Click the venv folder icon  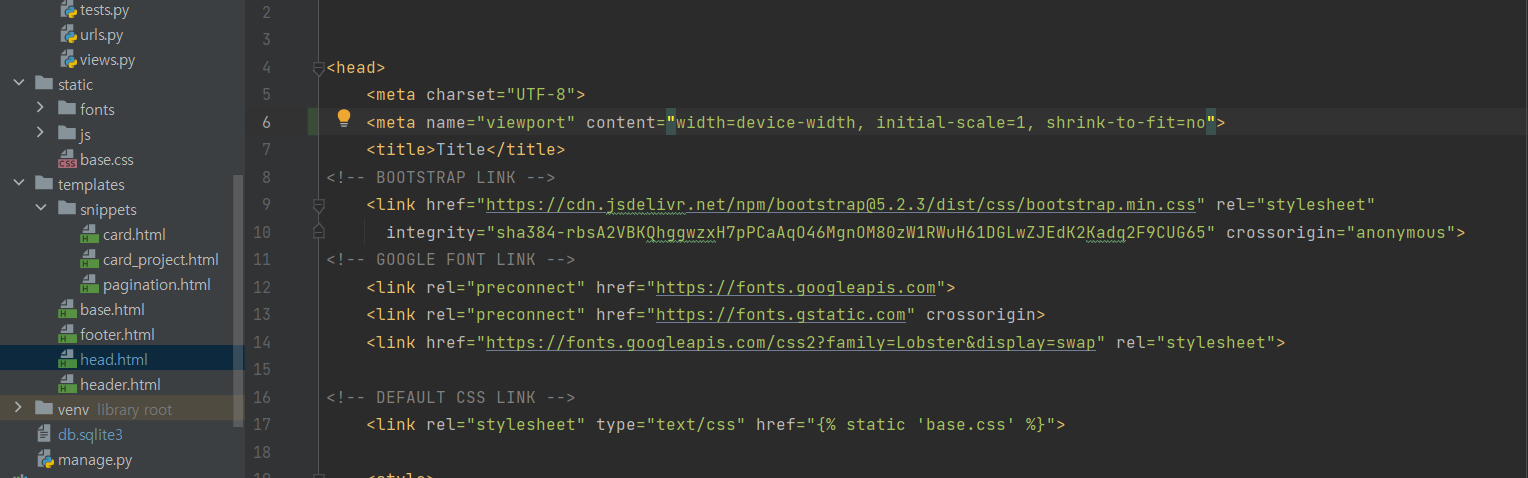coord(44,410)
